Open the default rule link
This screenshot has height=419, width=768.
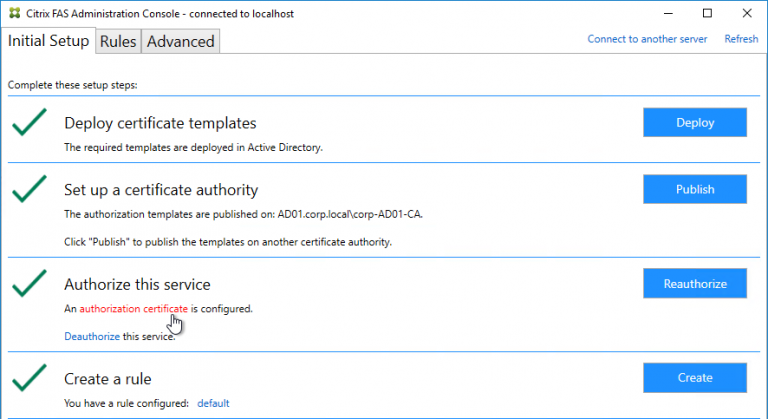[213, 403]
